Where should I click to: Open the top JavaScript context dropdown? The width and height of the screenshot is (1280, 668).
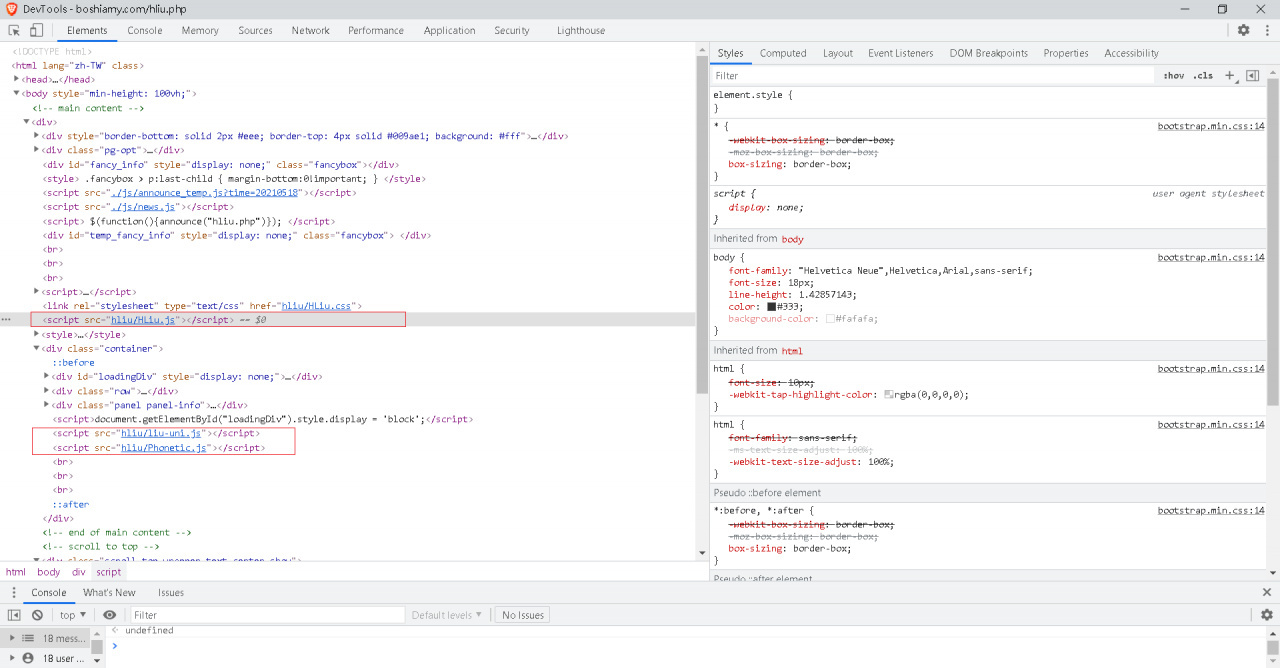[x=73, y=615]
